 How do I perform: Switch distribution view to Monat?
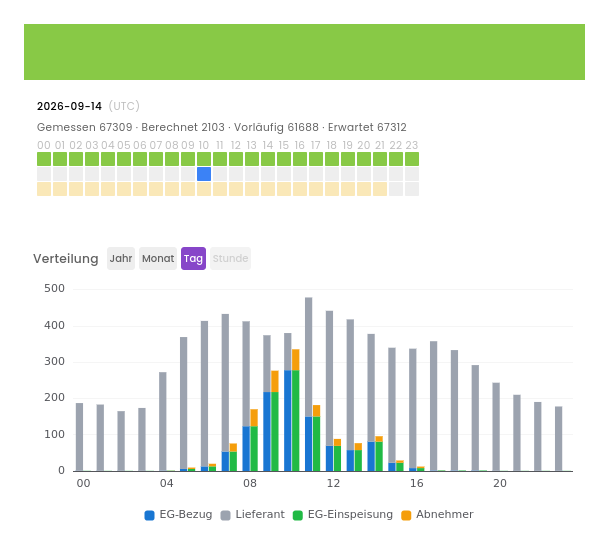(158, 258)
